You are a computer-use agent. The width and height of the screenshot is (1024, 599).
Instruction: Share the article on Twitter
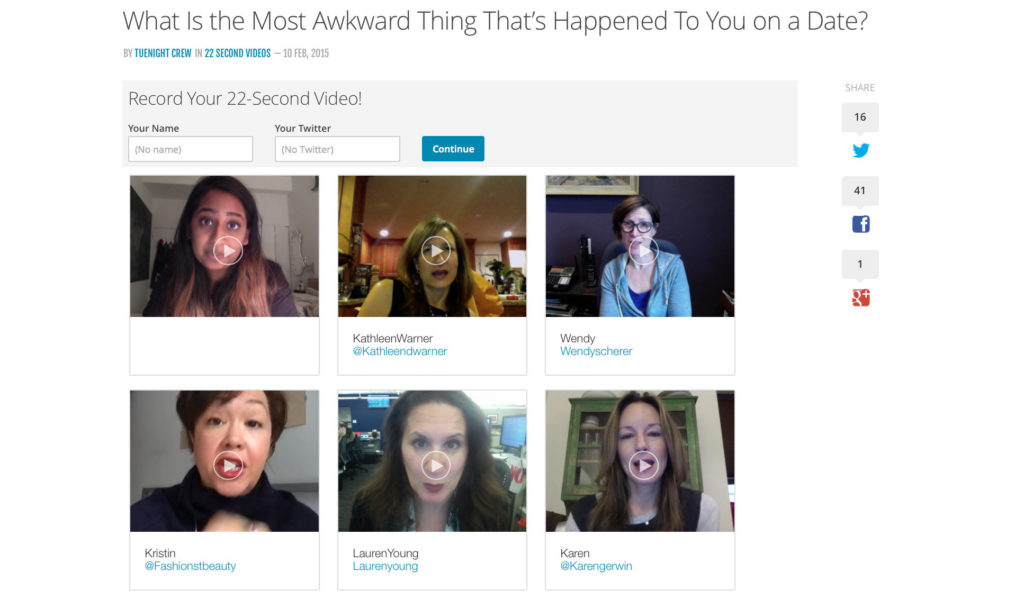(860, 150)
